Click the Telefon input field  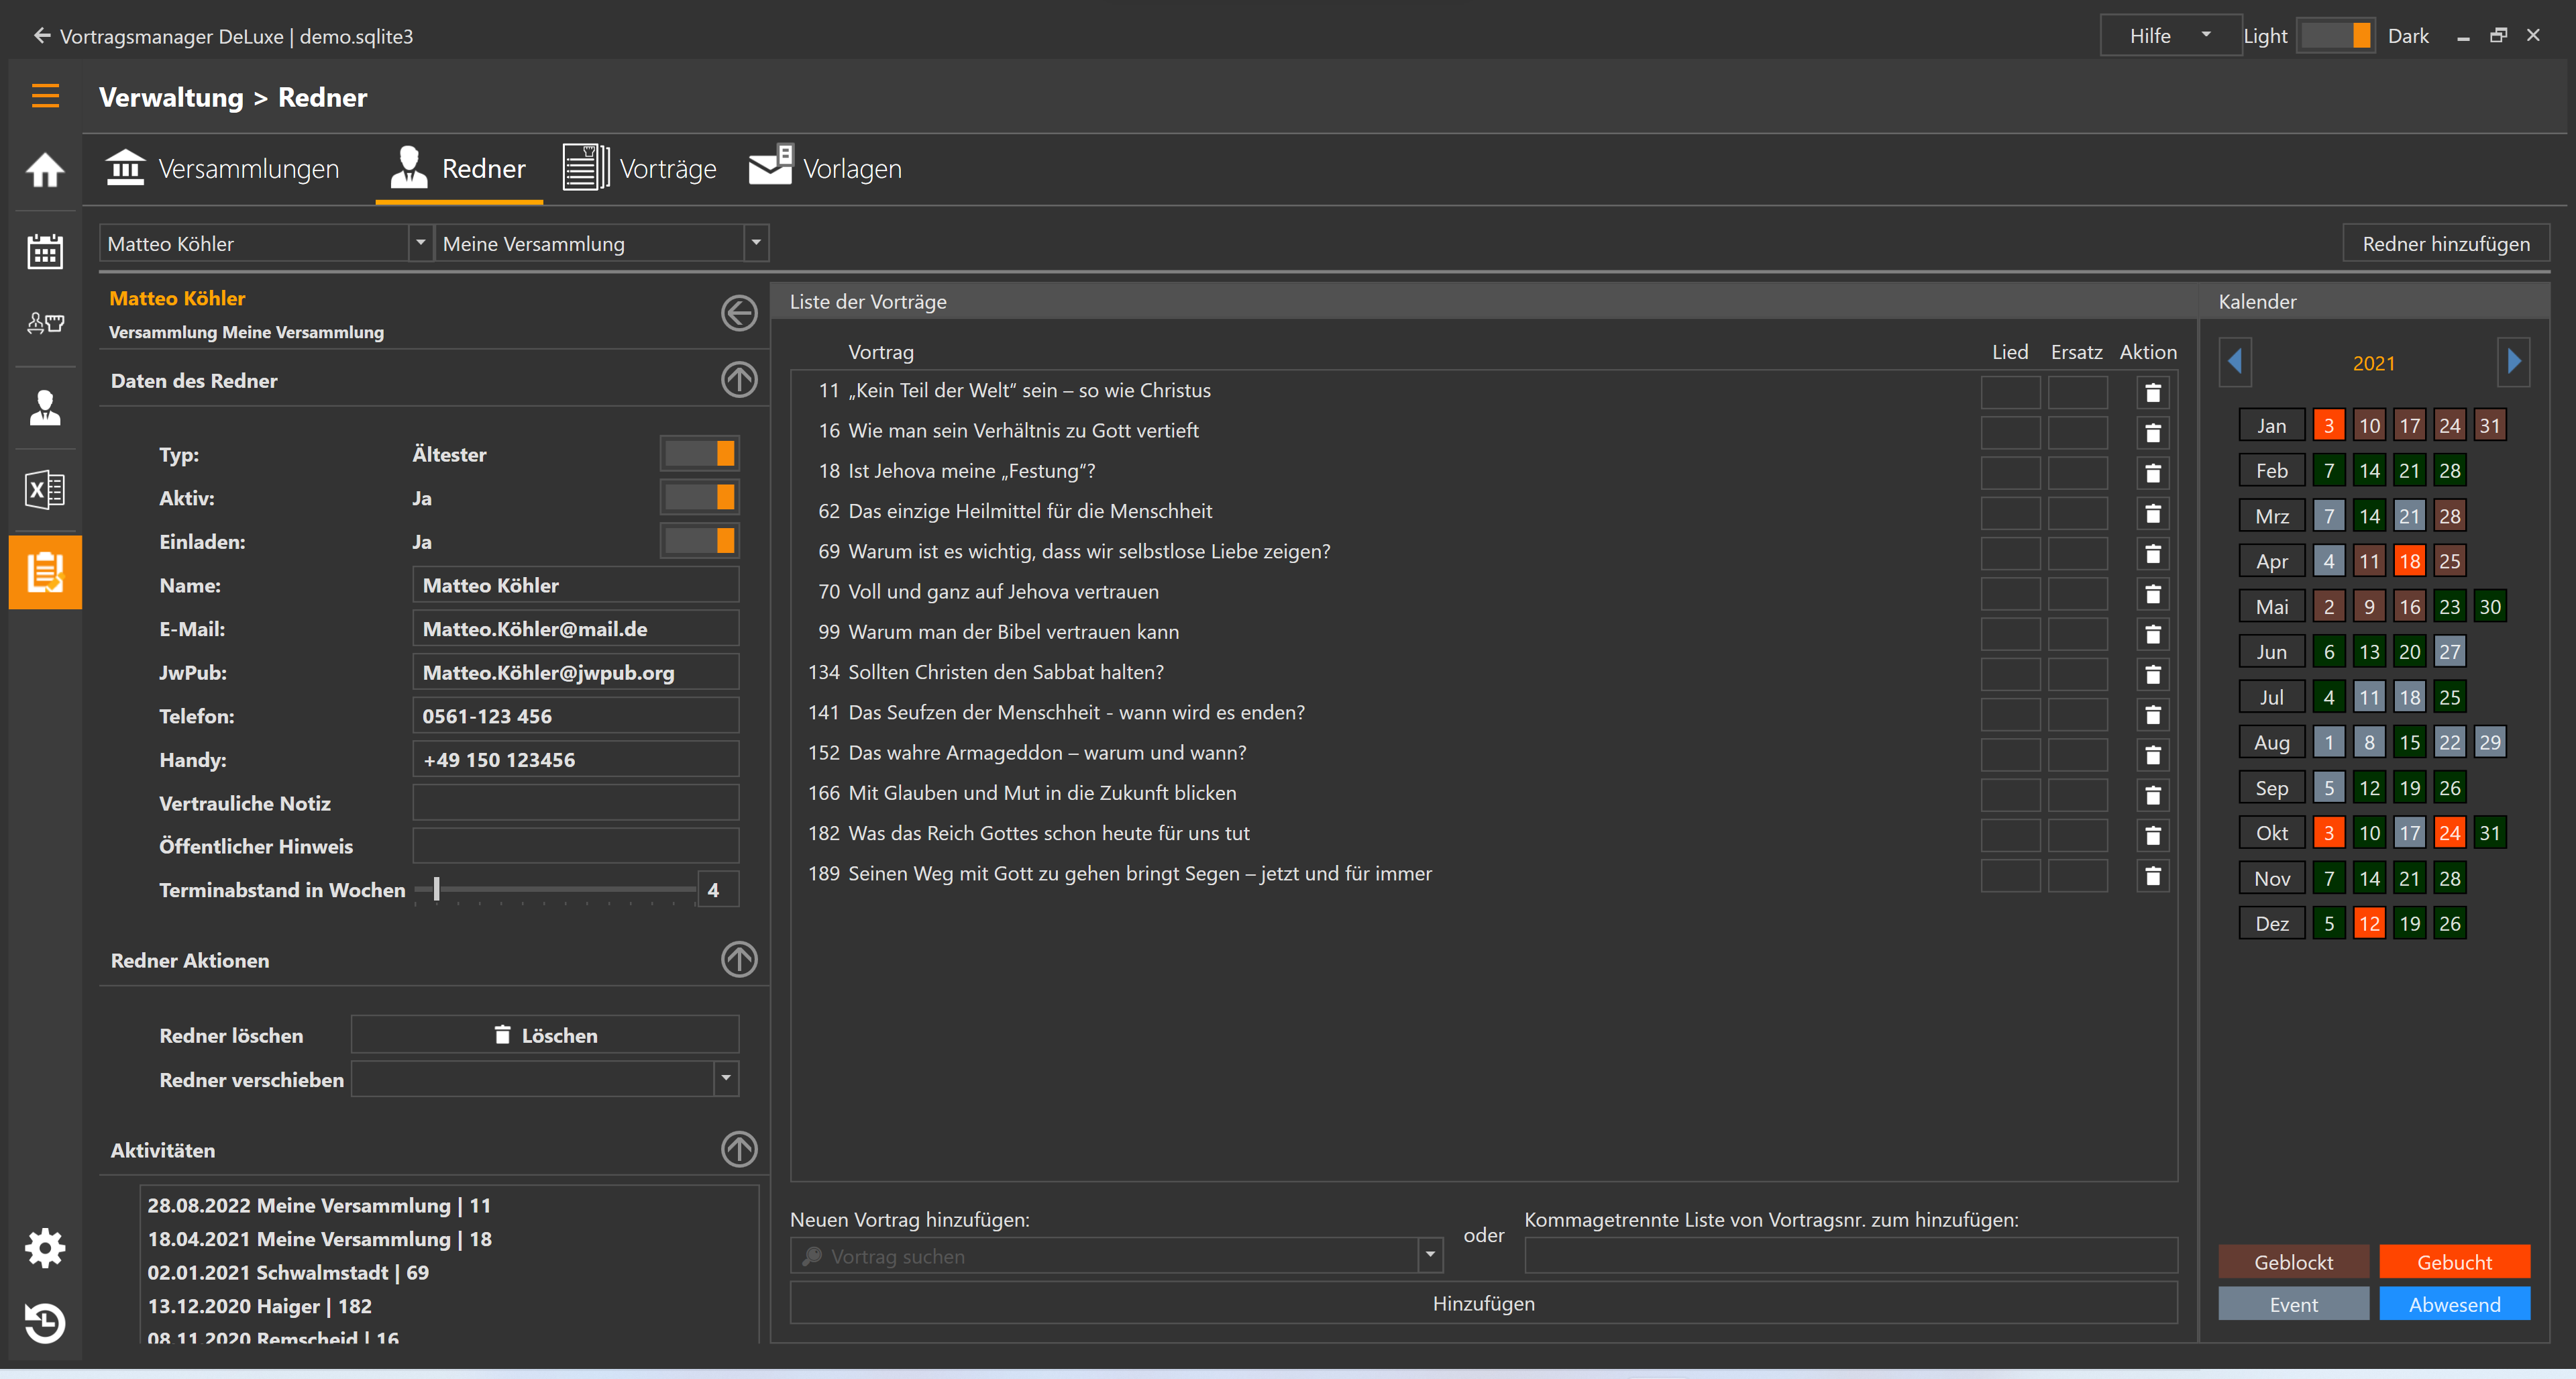point(575,715)
